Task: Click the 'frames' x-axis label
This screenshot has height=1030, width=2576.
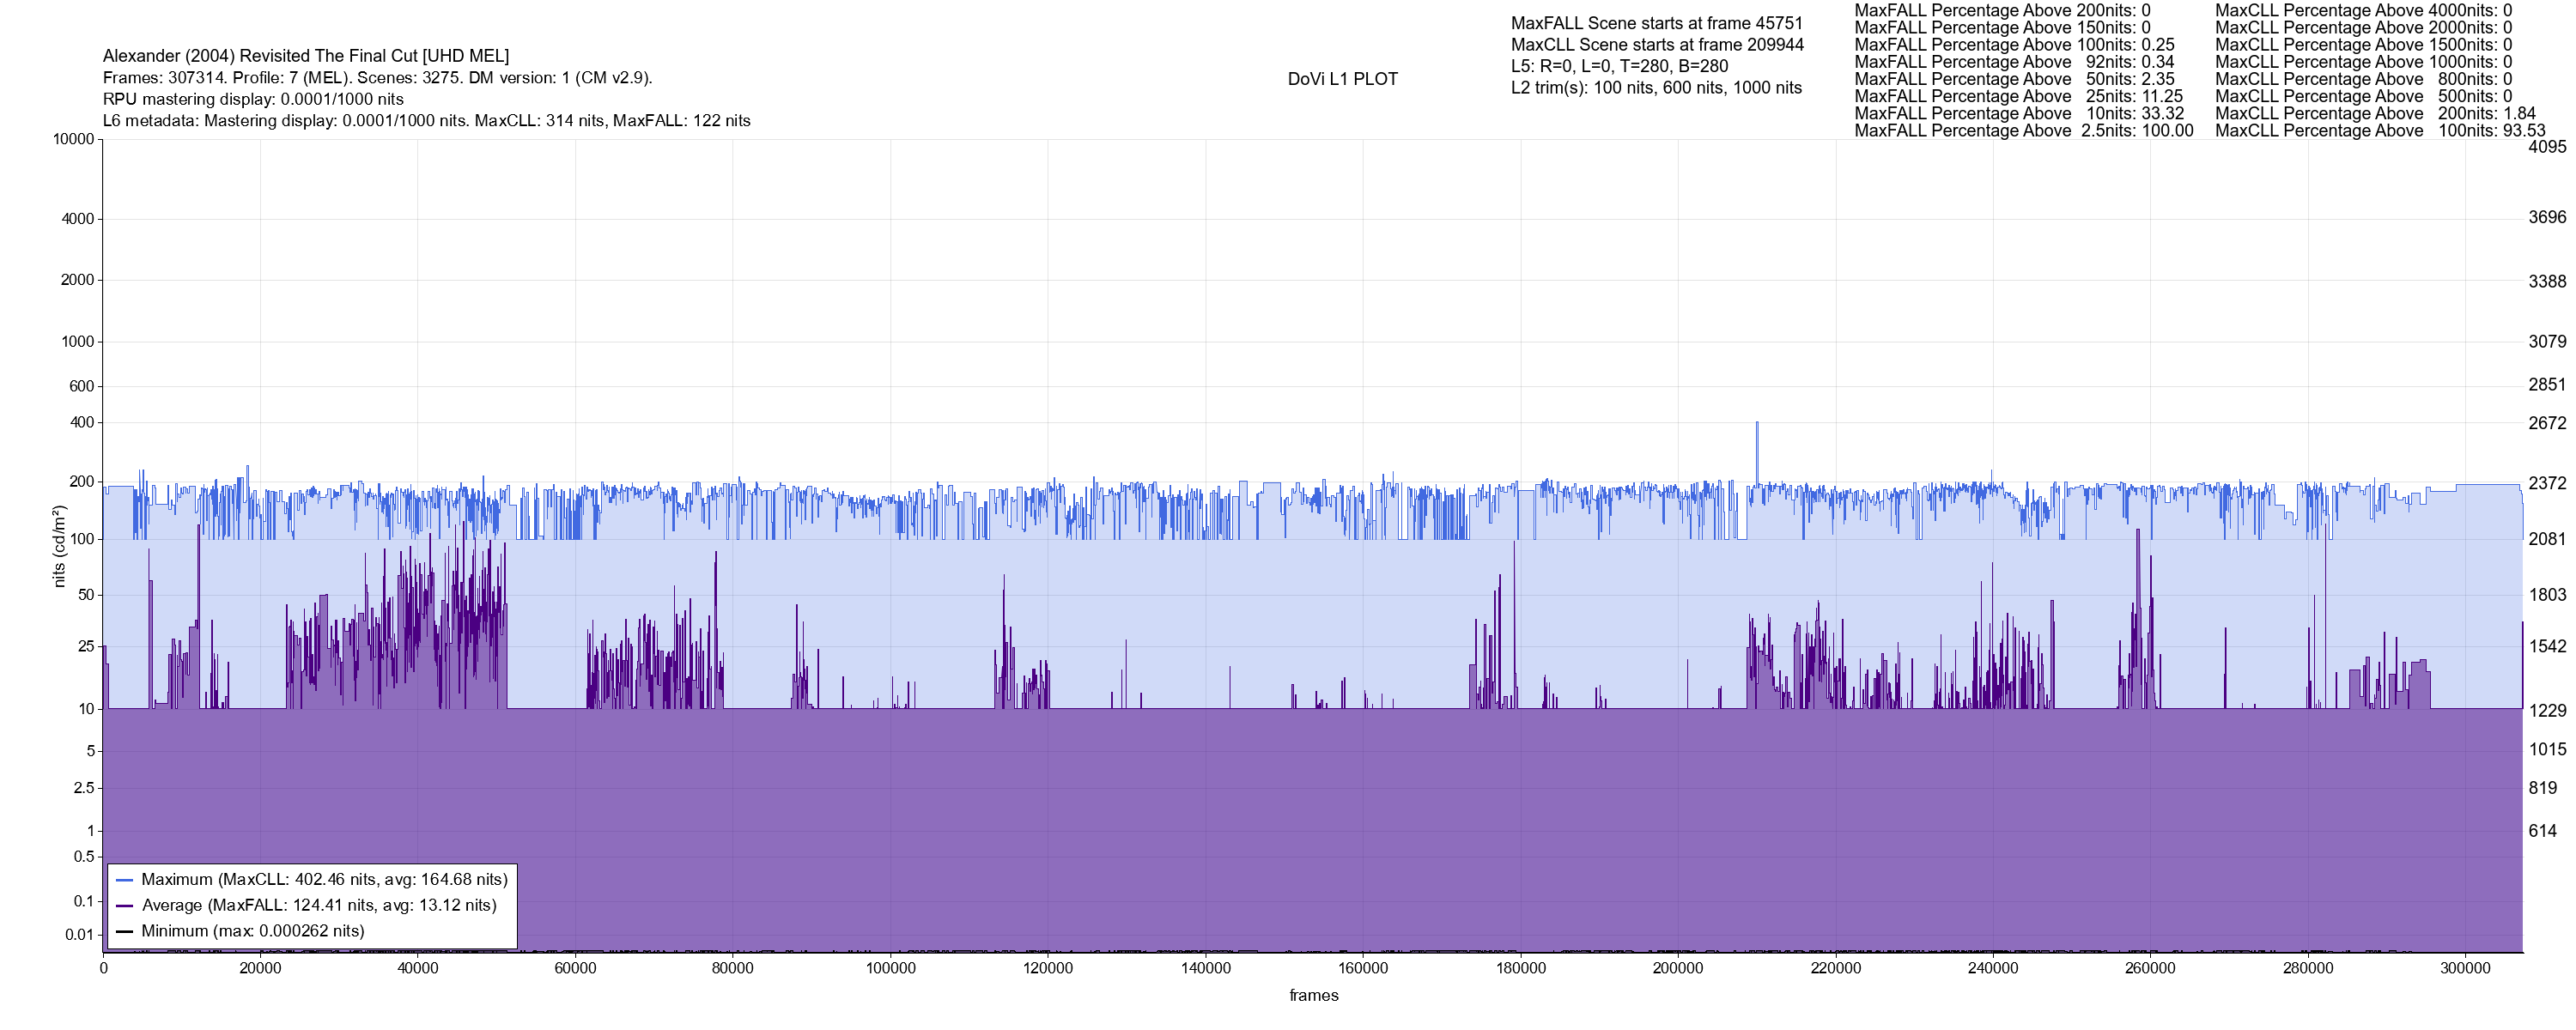Action: click(1313, 996)
